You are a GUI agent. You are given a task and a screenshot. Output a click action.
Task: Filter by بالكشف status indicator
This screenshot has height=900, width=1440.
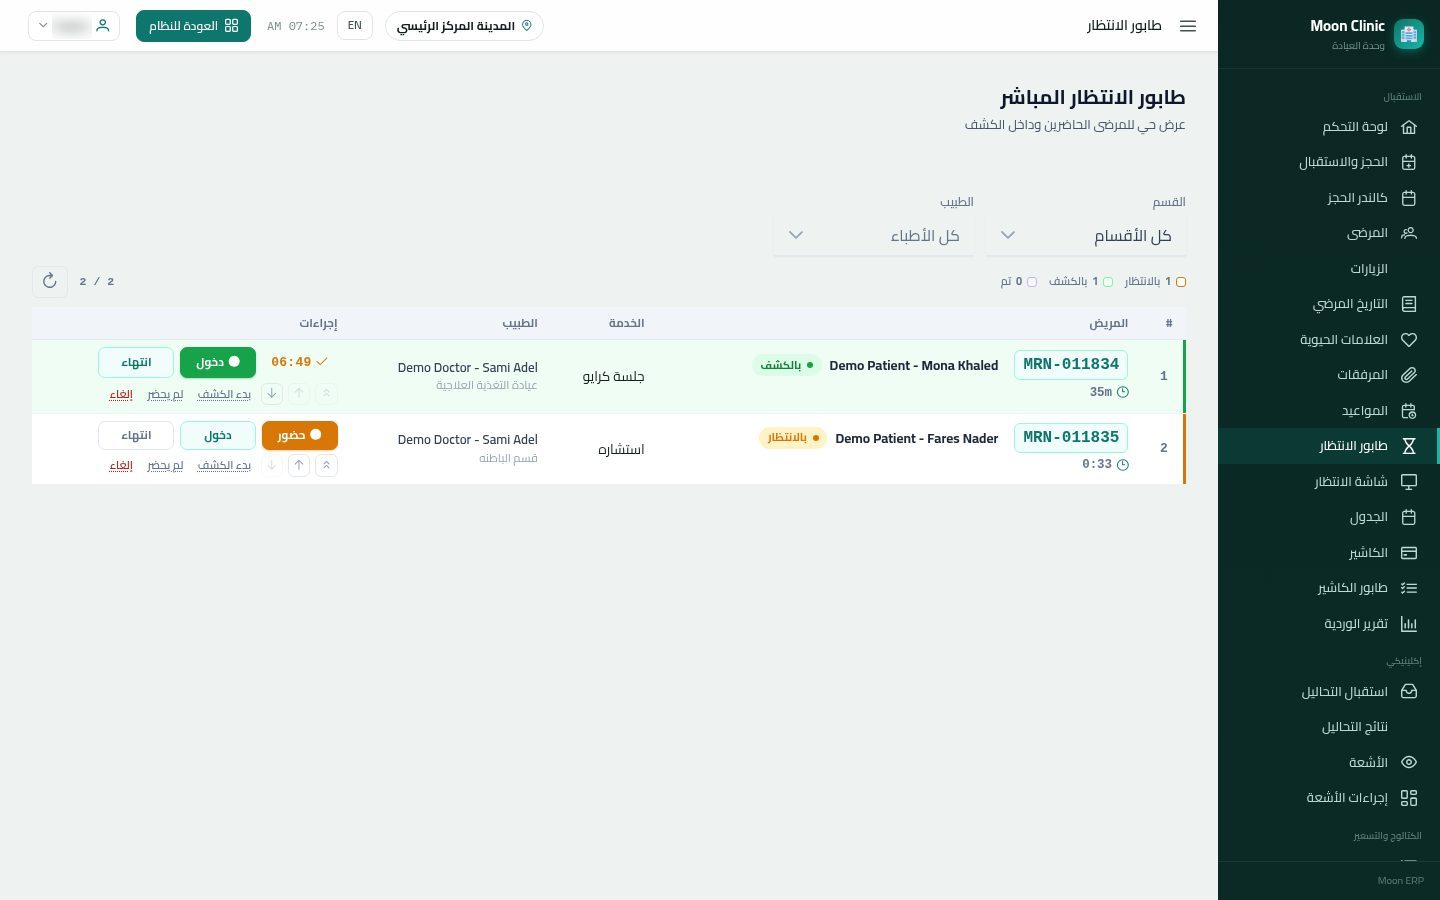tap(1080, 282)
